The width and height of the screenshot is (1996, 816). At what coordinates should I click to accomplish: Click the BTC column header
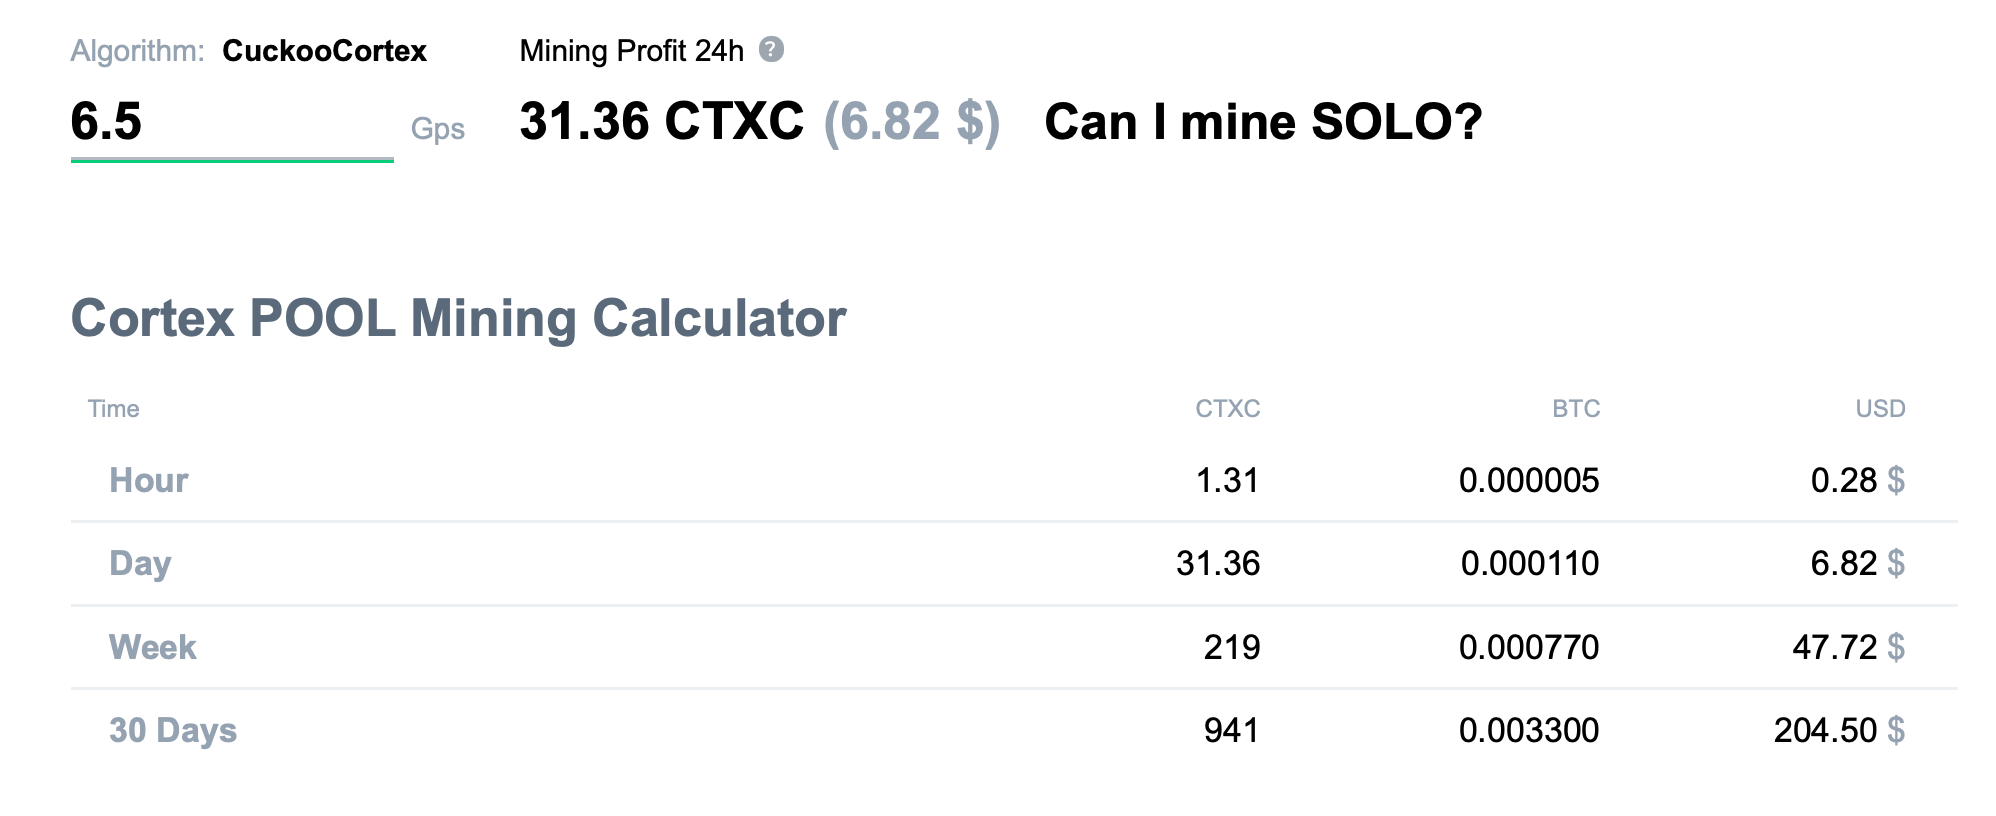(1575, 409)
